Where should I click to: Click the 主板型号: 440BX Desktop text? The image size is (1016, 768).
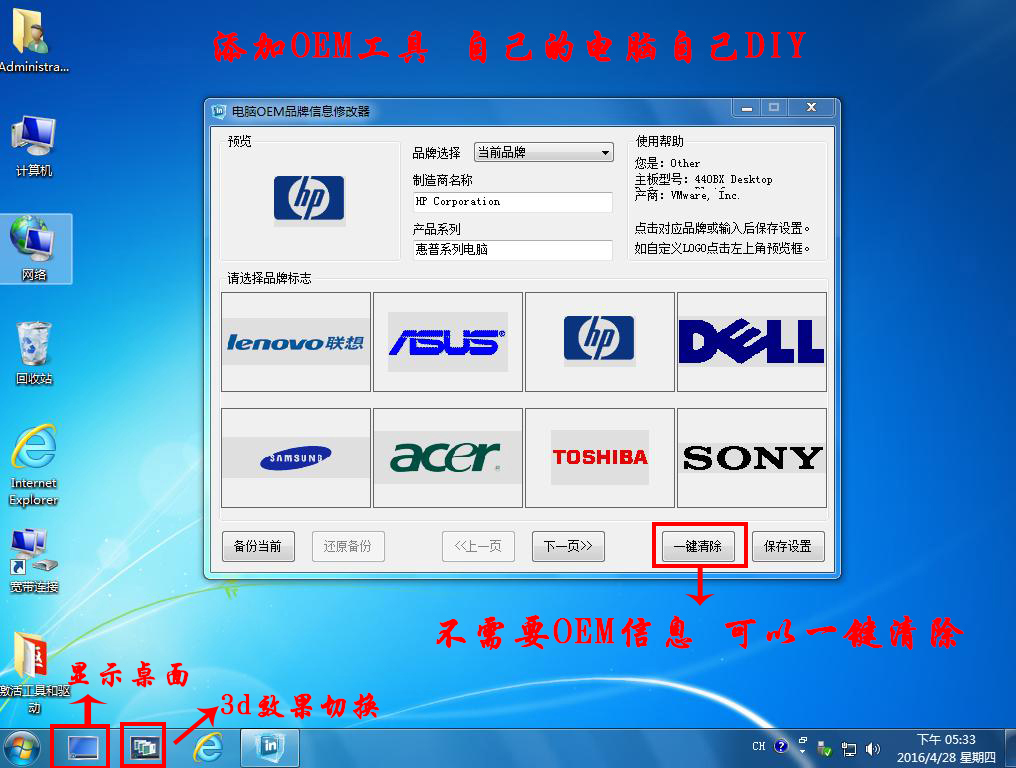[703, 180]
